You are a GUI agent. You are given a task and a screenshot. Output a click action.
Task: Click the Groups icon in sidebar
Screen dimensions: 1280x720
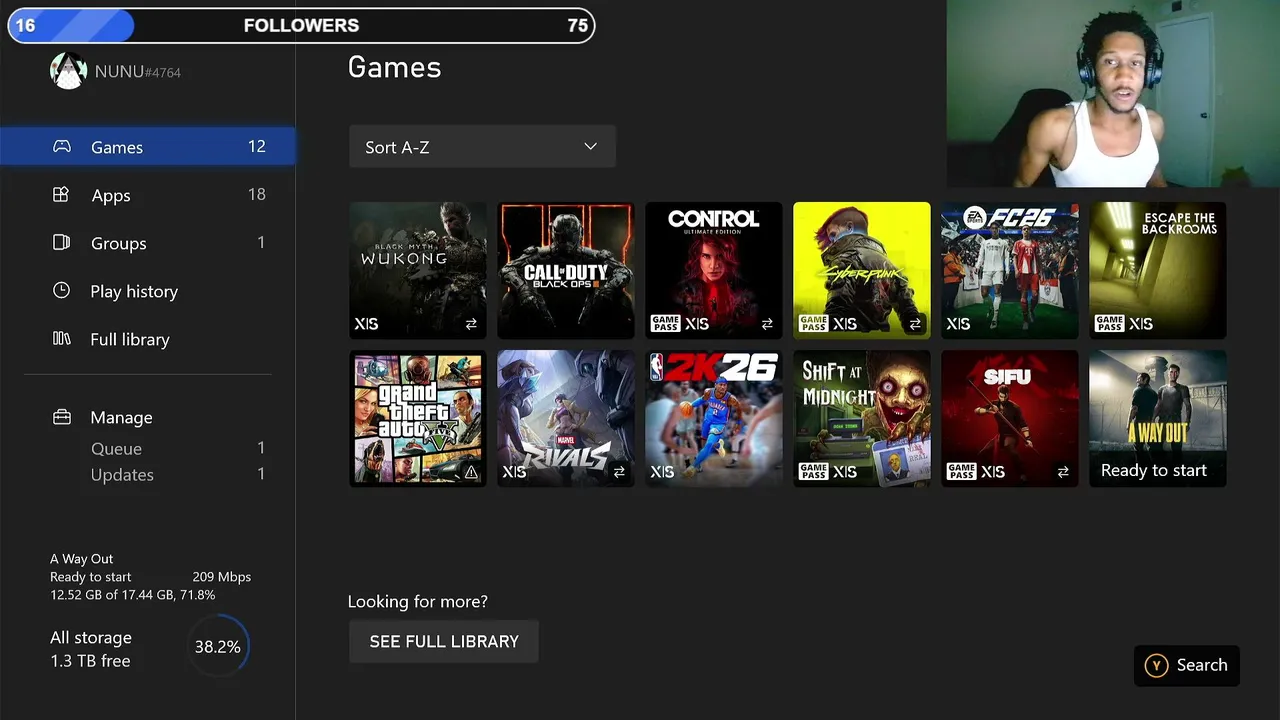click(61, 243)
